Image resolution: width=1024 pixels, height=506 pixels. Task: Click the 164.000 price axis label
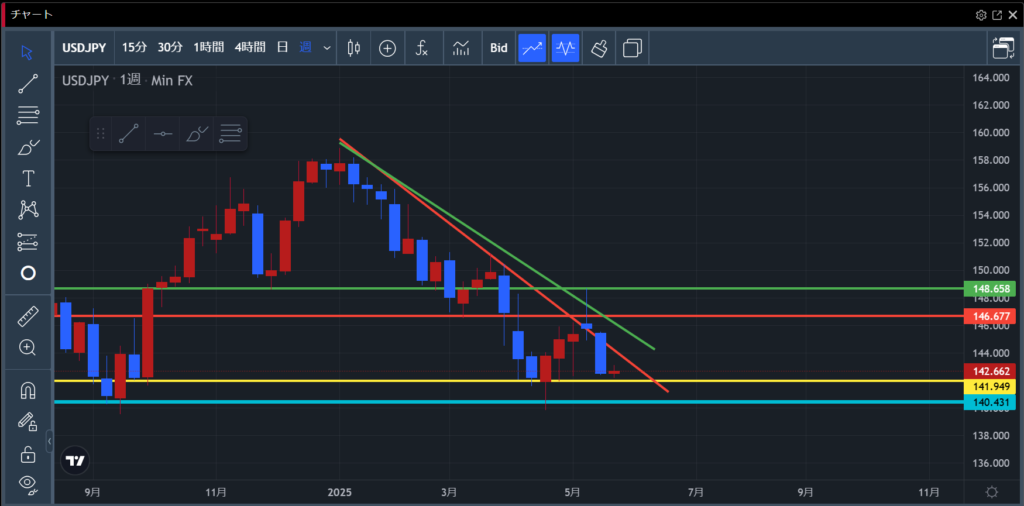coord(990,78)
